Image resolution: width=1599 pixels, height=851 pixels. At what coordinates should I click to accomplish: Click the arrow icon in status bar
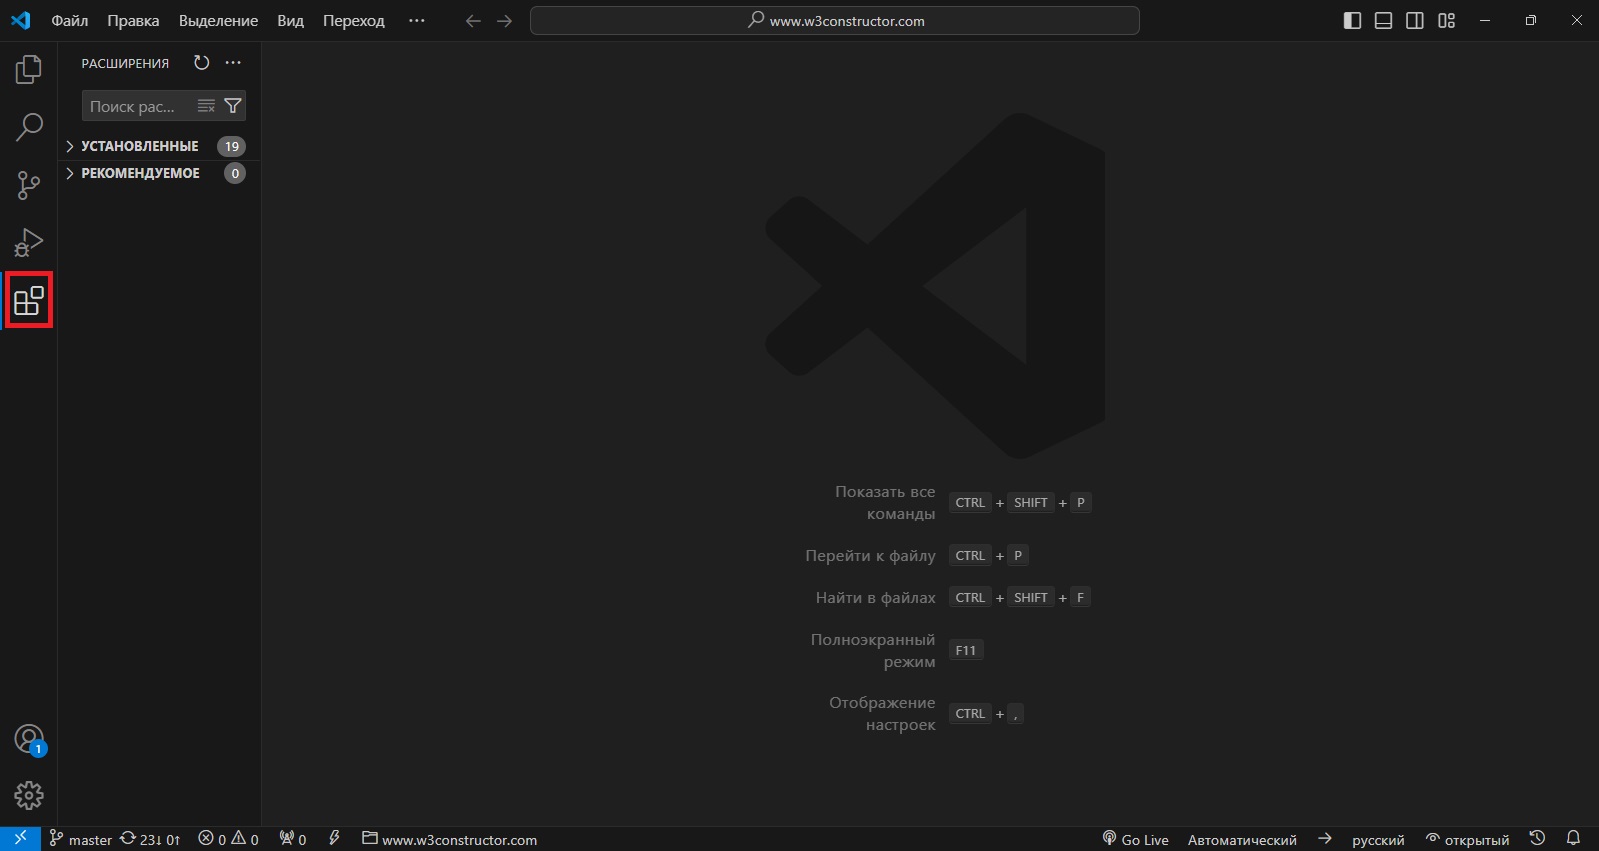pyautogui.click(x=1325, y=839)
